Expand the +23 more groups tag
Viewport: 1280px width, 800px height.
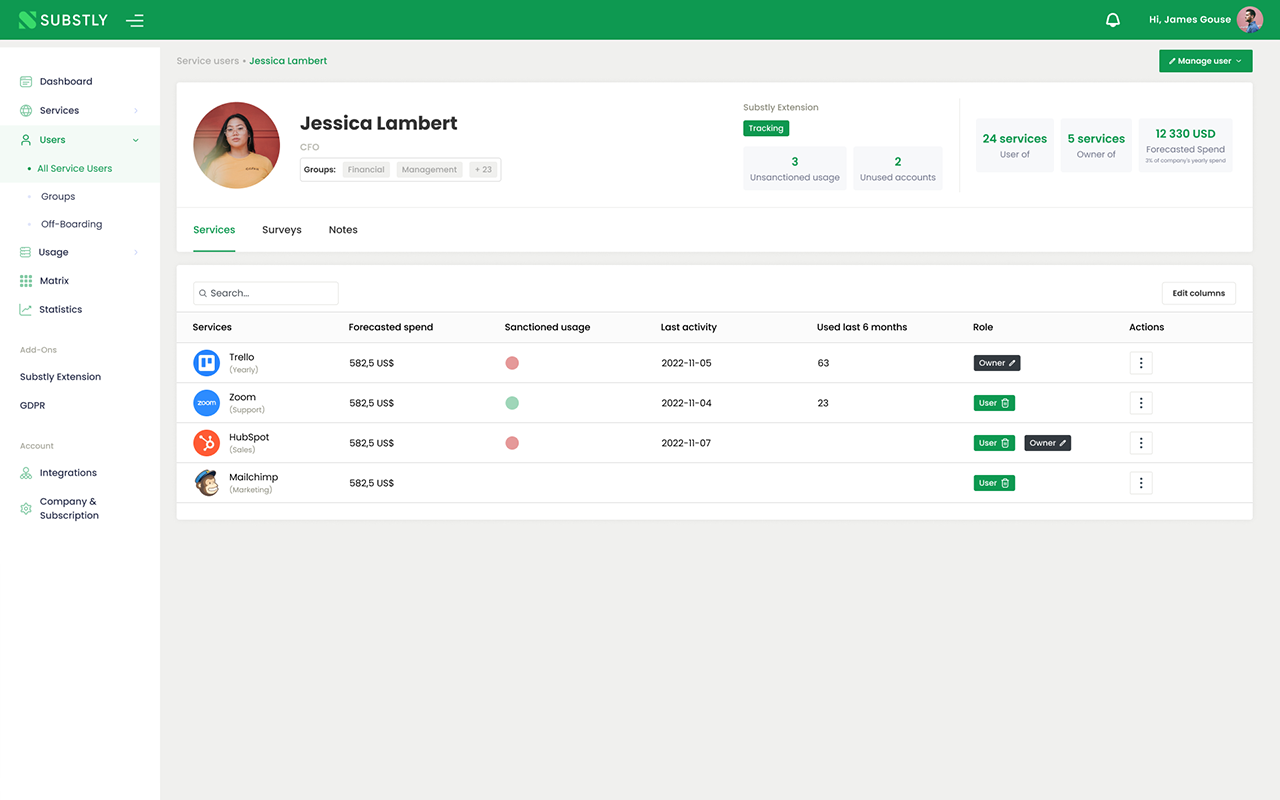[x=483, y=170]
